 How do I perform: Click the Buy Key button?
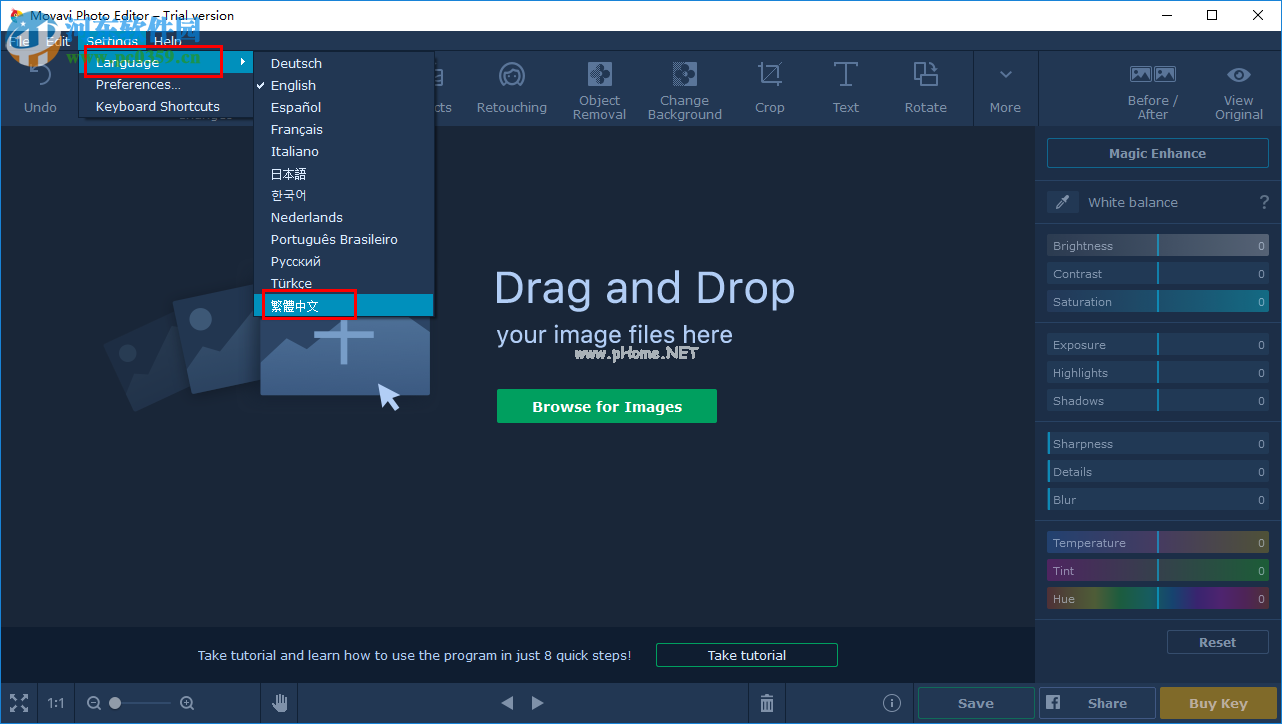pos(1217,703)
